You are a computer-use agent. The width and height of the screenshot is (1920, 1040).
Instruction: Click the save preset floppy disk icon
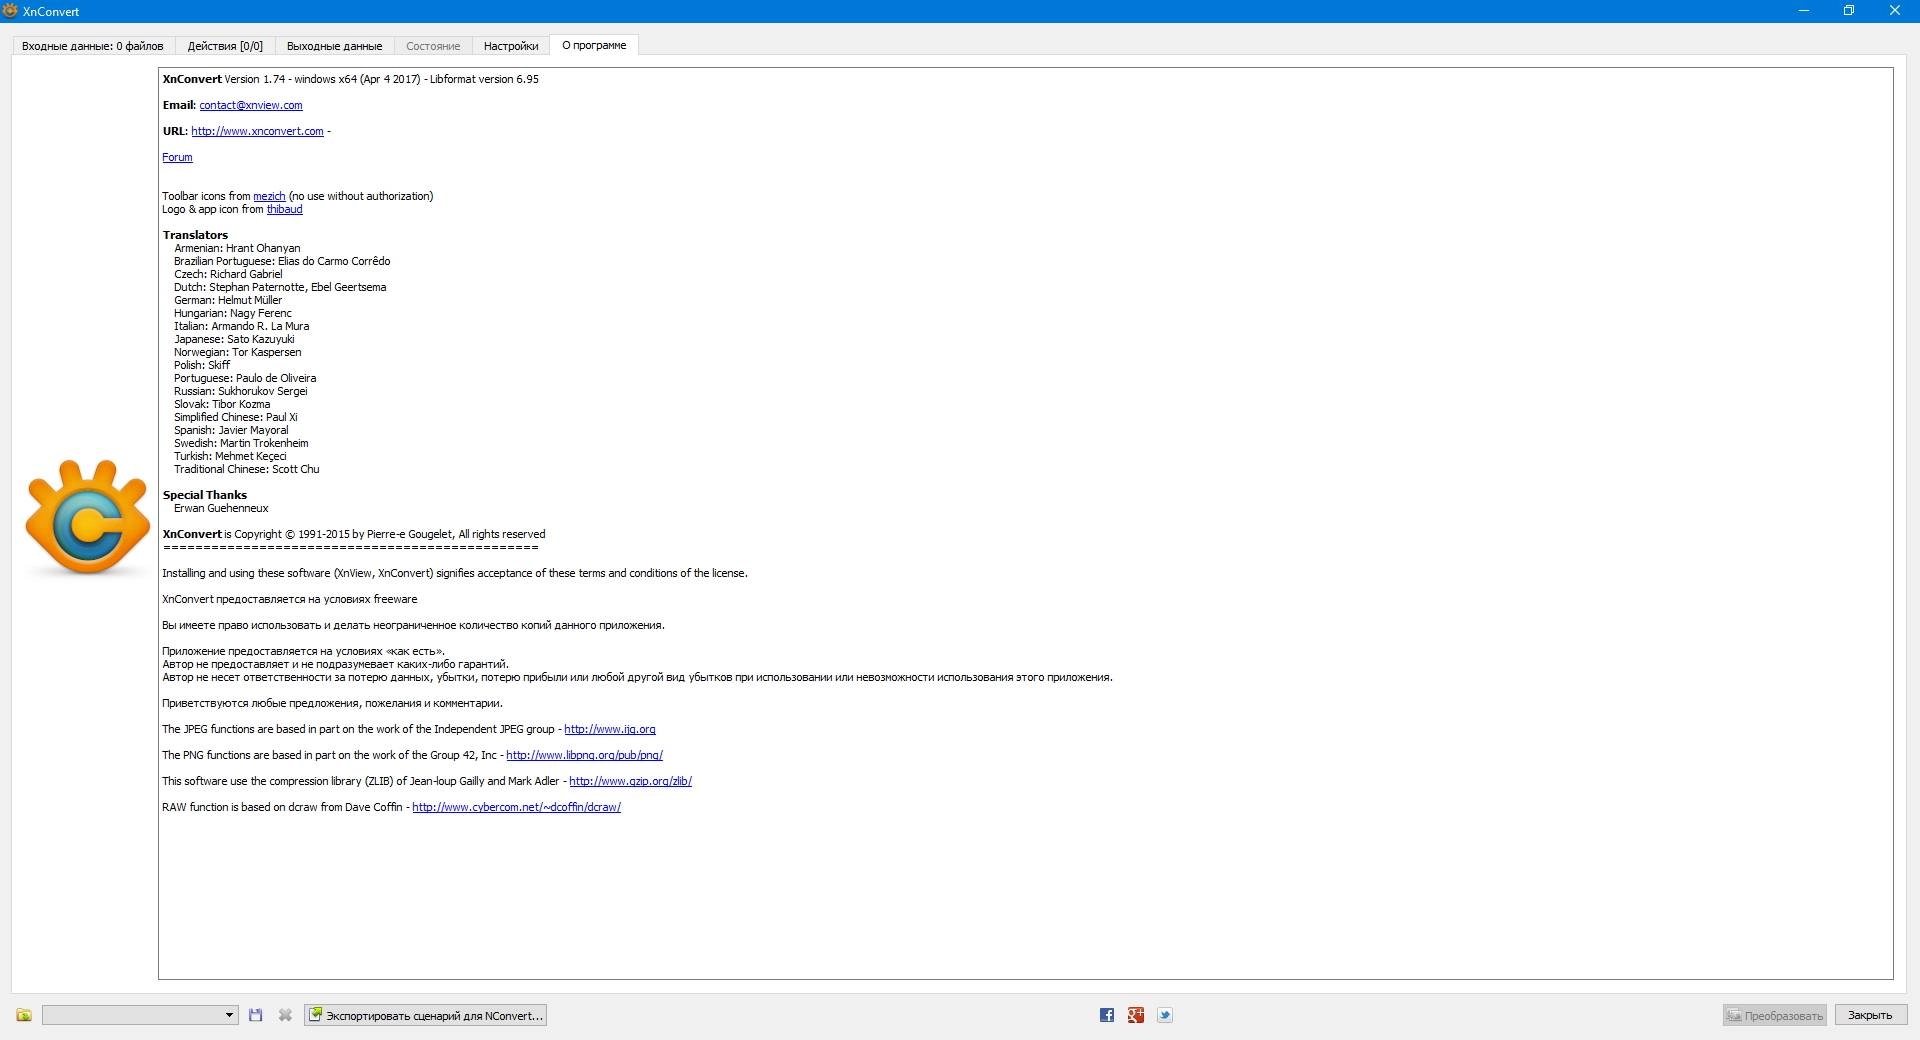click(x=256, y=1015)
